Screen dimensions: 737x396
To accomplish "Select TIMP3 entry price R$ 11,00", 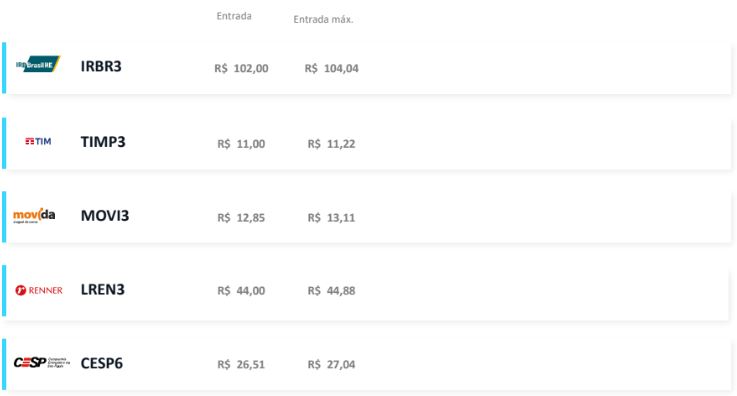I will [x=241, y=144].
